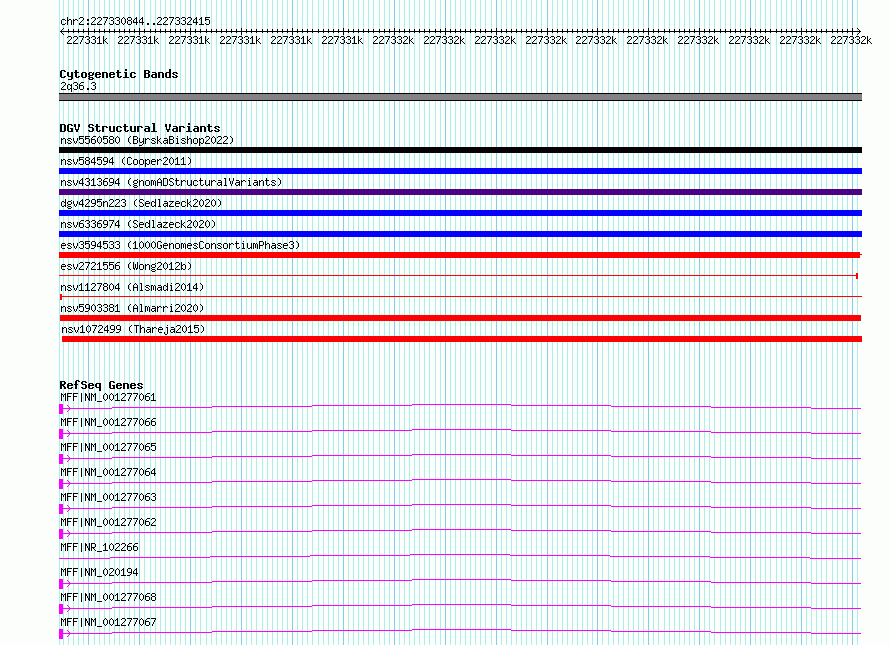
Task: Click the thin red nsv1127804 variant line
Action: 460,296
